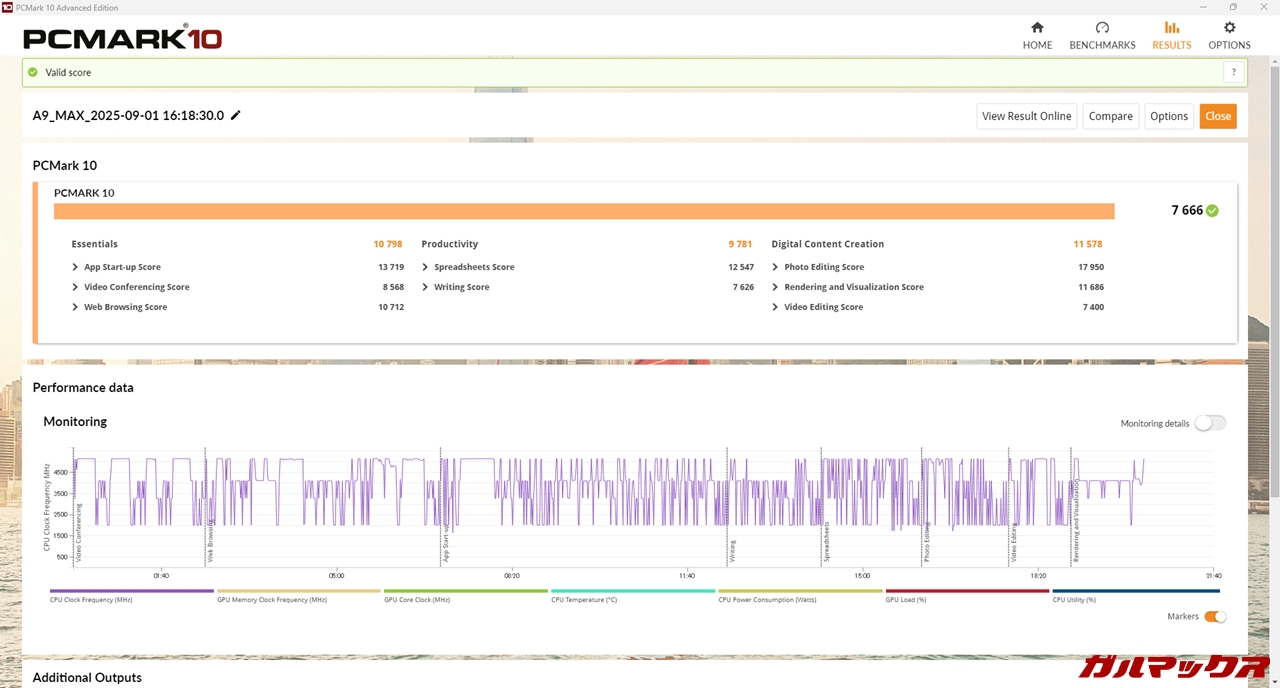Click the PCMark 10 logo
1280x688 pixels.
pyautogui.click(x=122, y=38)
